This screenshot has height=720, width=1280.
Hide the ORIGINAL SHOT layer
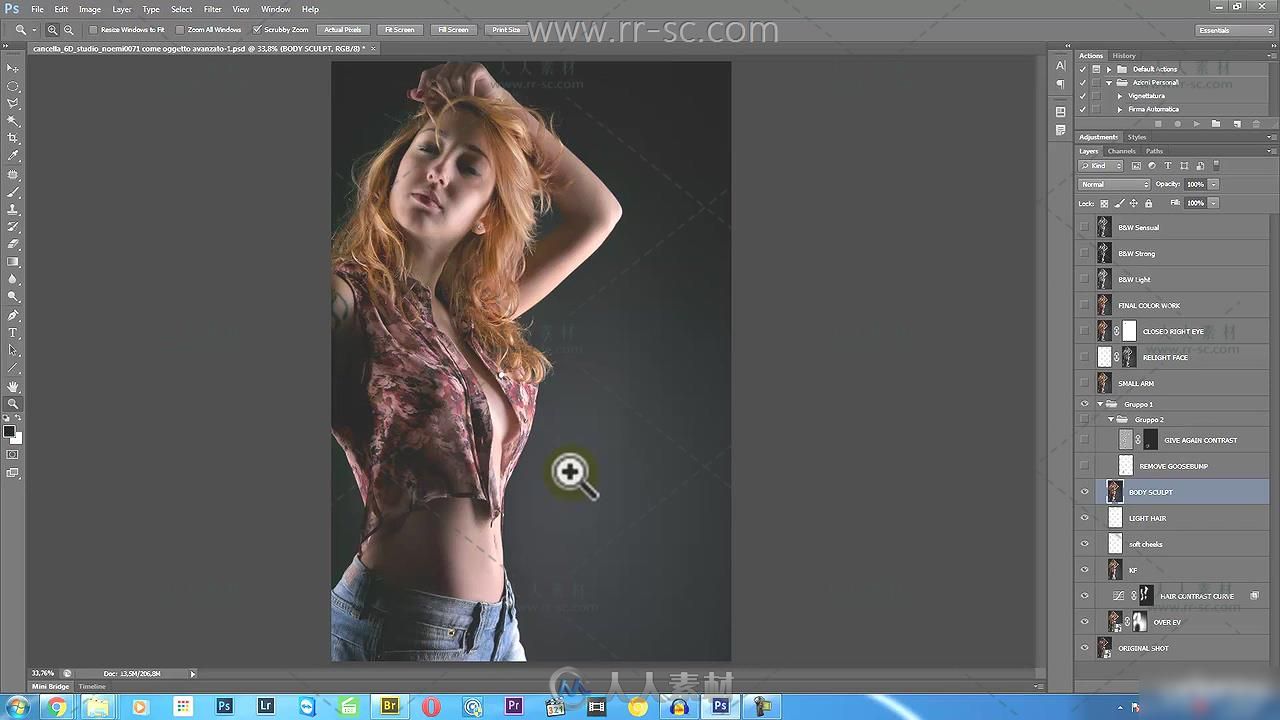(1085, 648)
